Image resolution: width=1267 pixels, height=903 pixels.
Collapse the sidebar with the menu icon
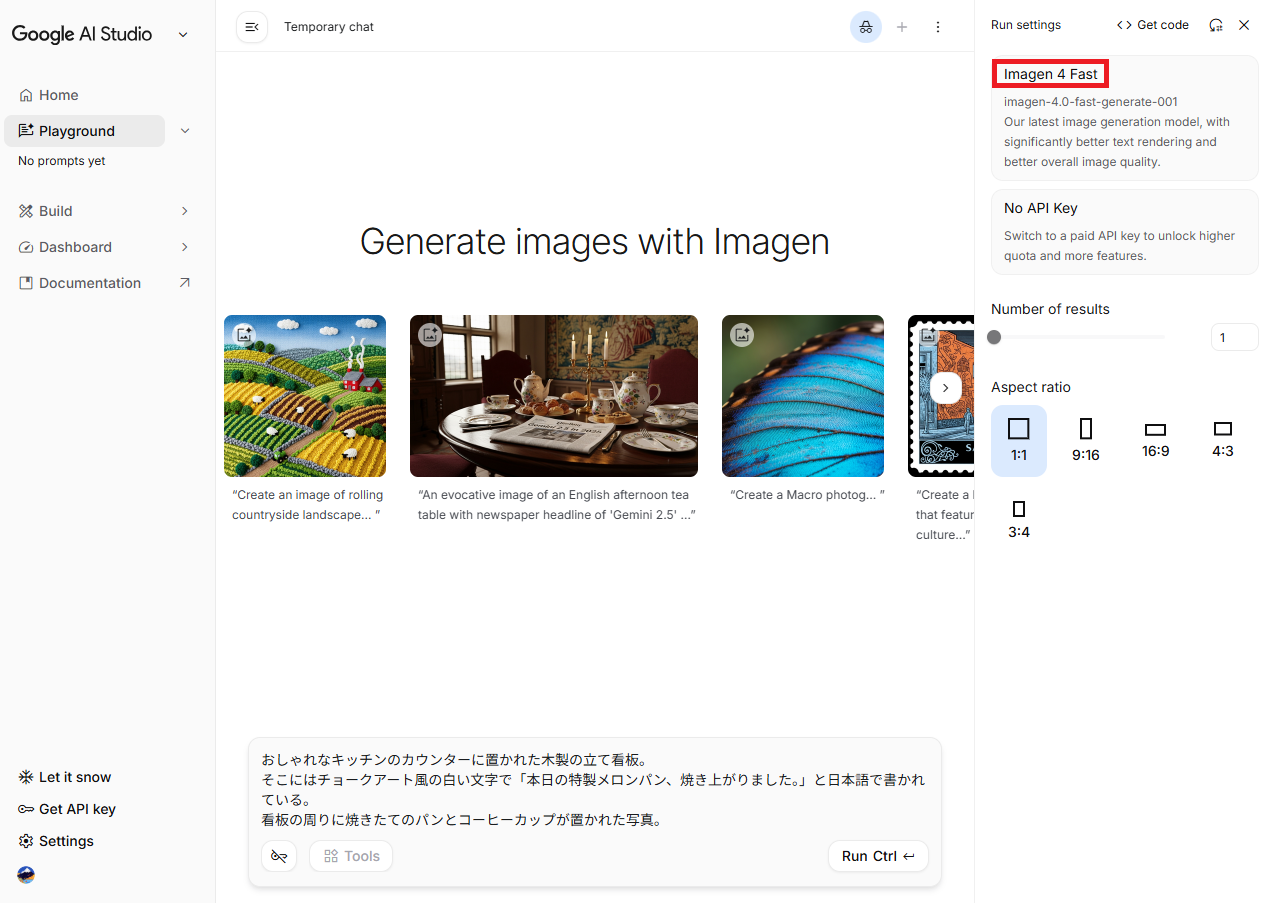252,27
